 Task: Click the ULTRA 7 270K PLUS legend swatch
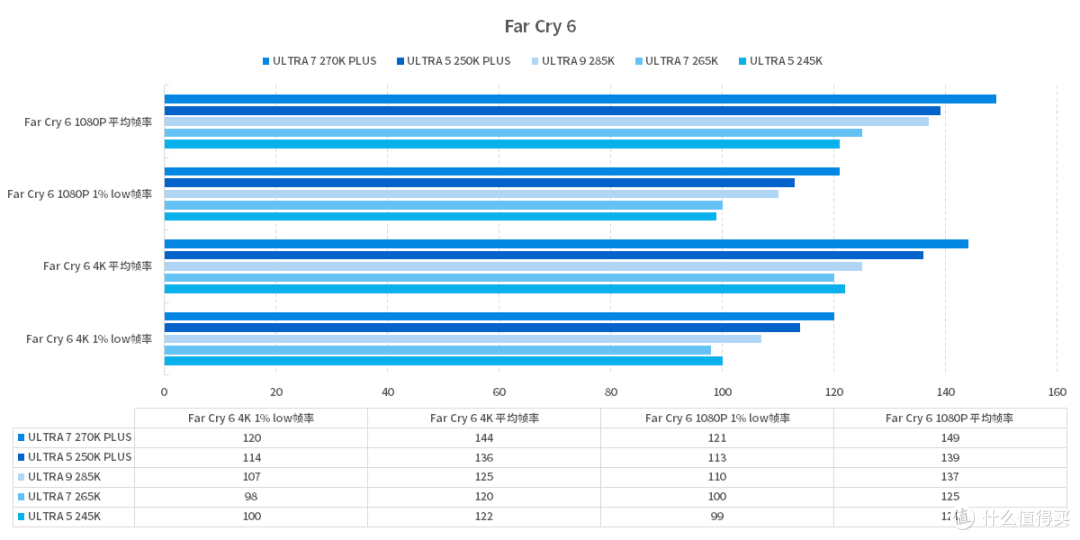coord(266,61)
